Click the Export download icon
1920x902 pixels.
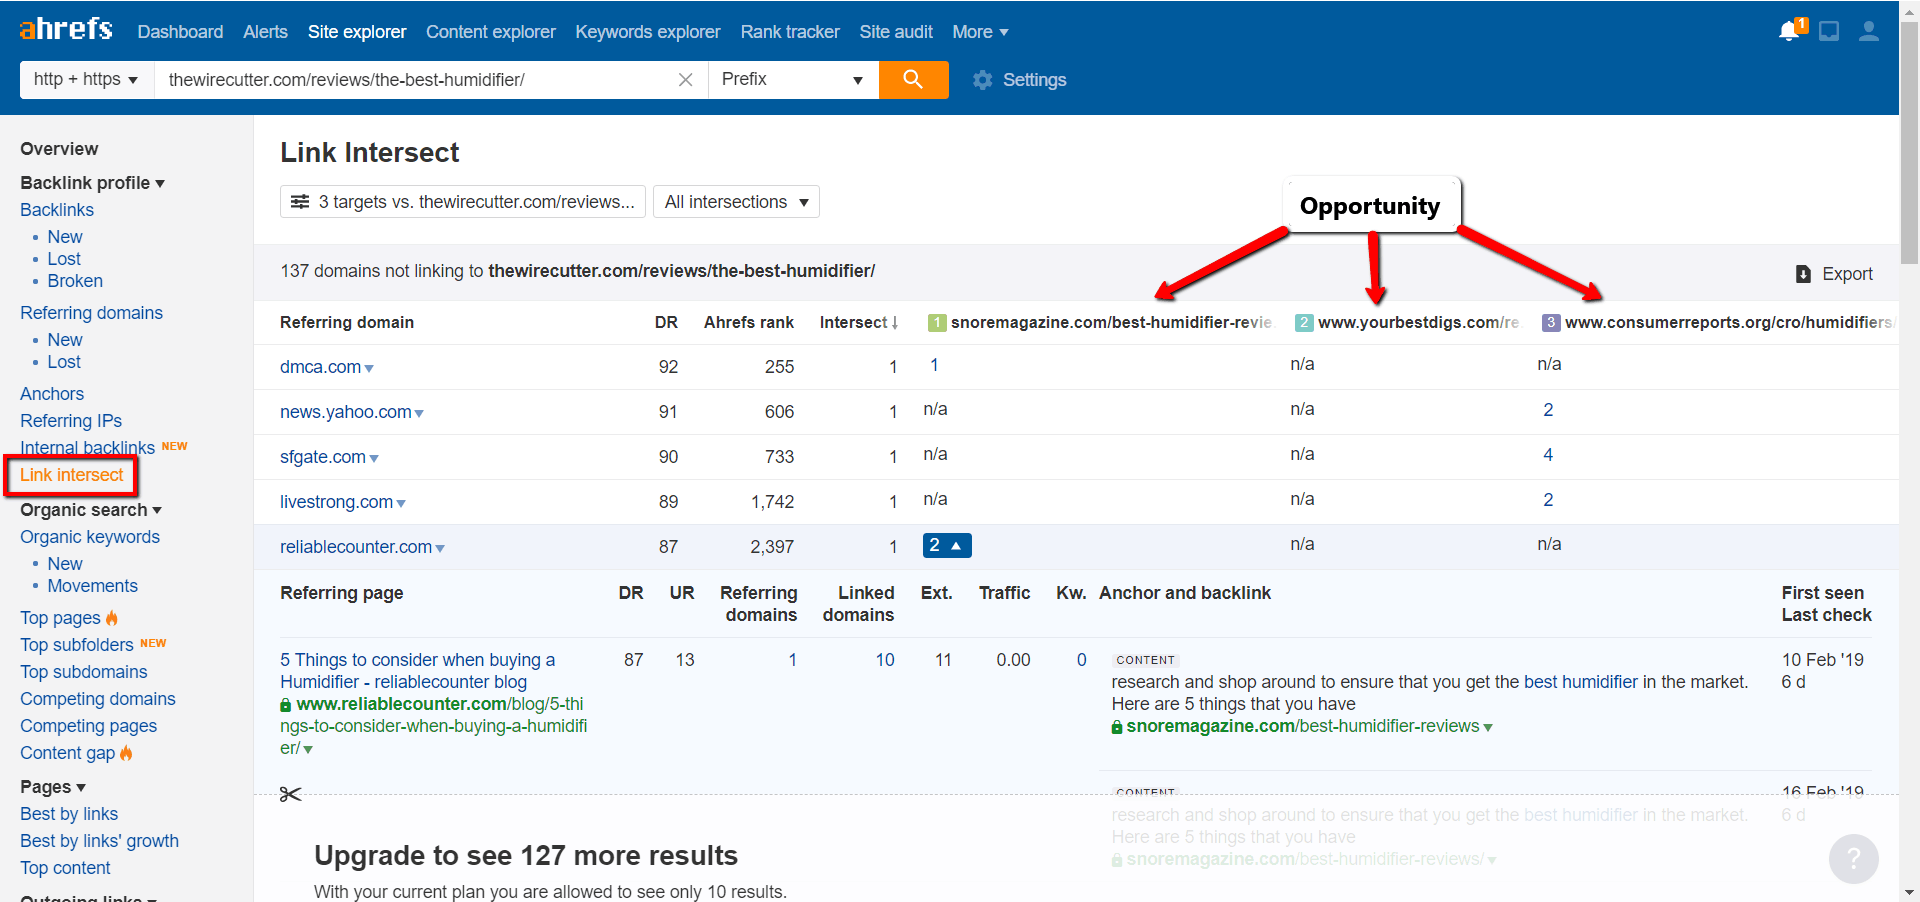tap(1803, 274)
